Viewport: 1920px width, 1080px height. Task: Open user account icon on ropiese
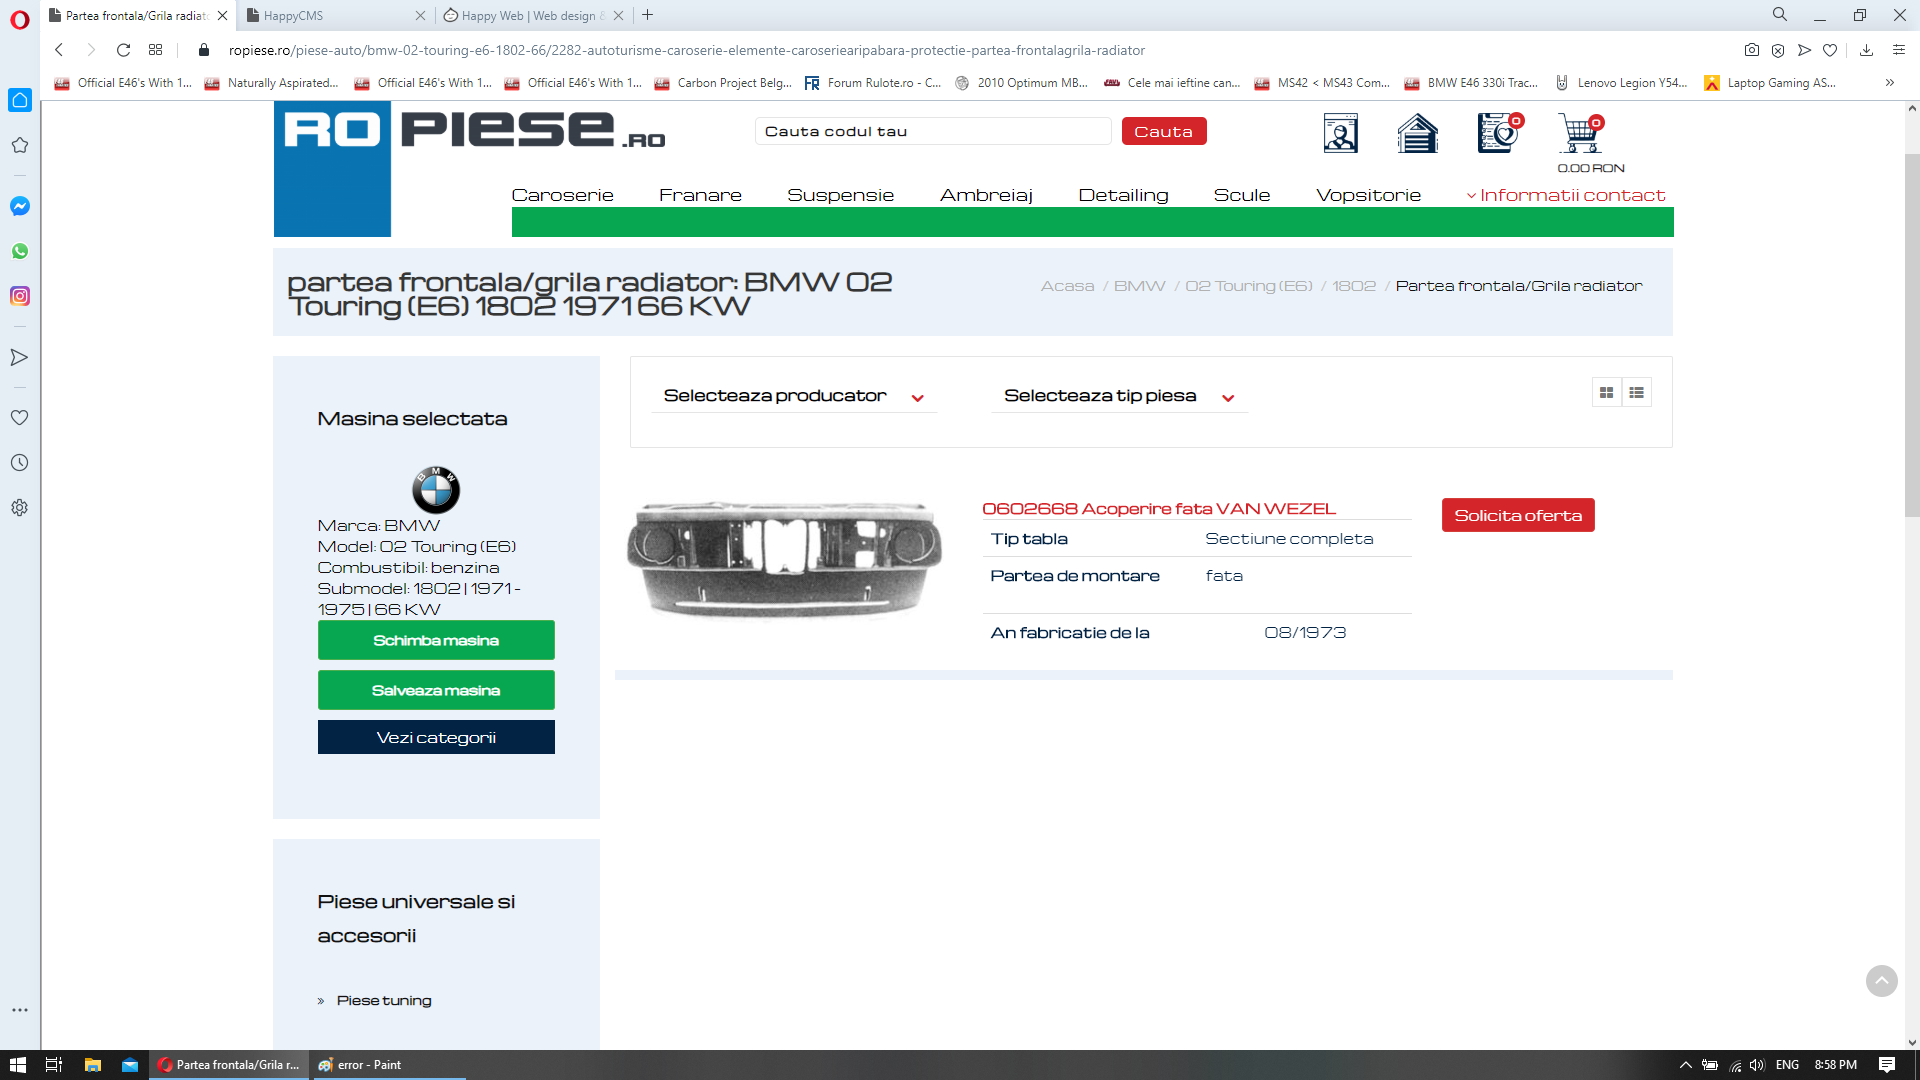pos(1340,133)
